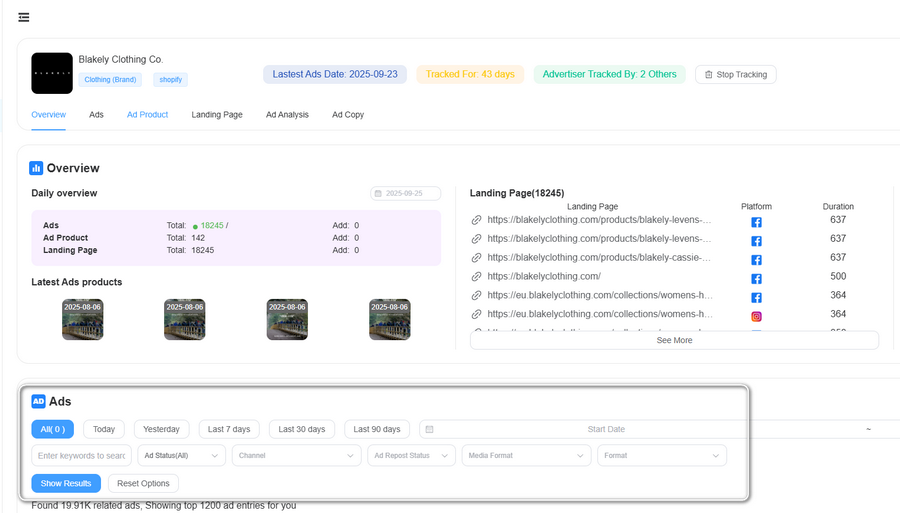Click the keyword search input
This screenshot has height=513, width=900.
82,456
